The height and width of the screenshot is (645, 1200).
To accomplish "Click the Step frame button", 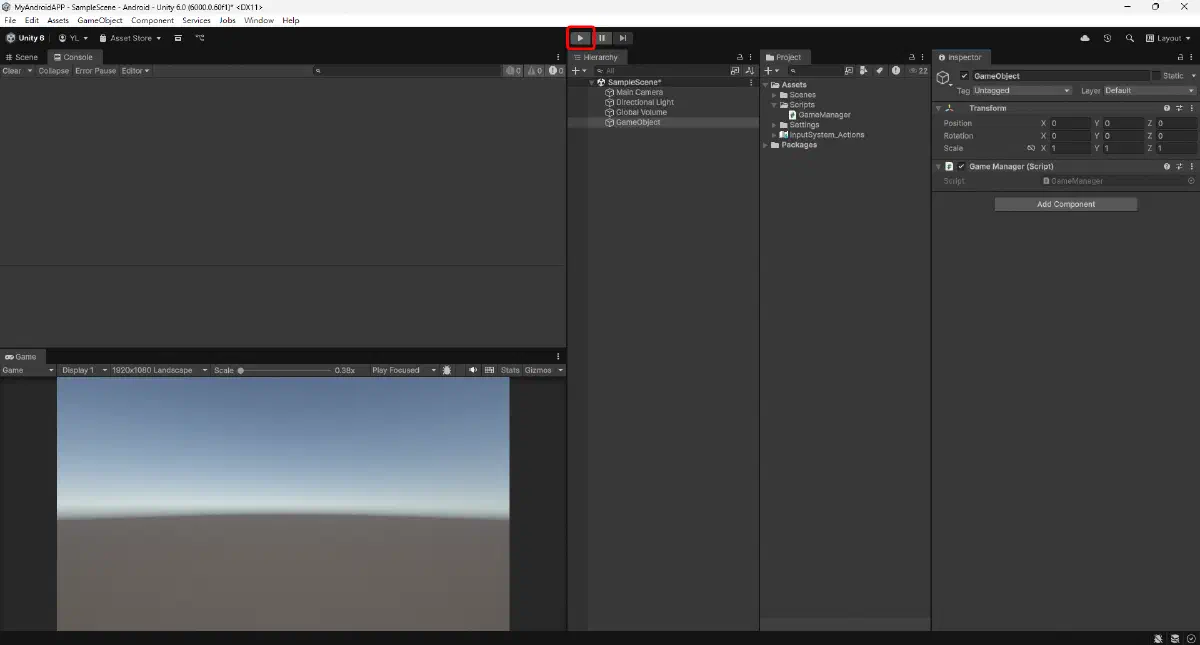I will click(622, 38).
